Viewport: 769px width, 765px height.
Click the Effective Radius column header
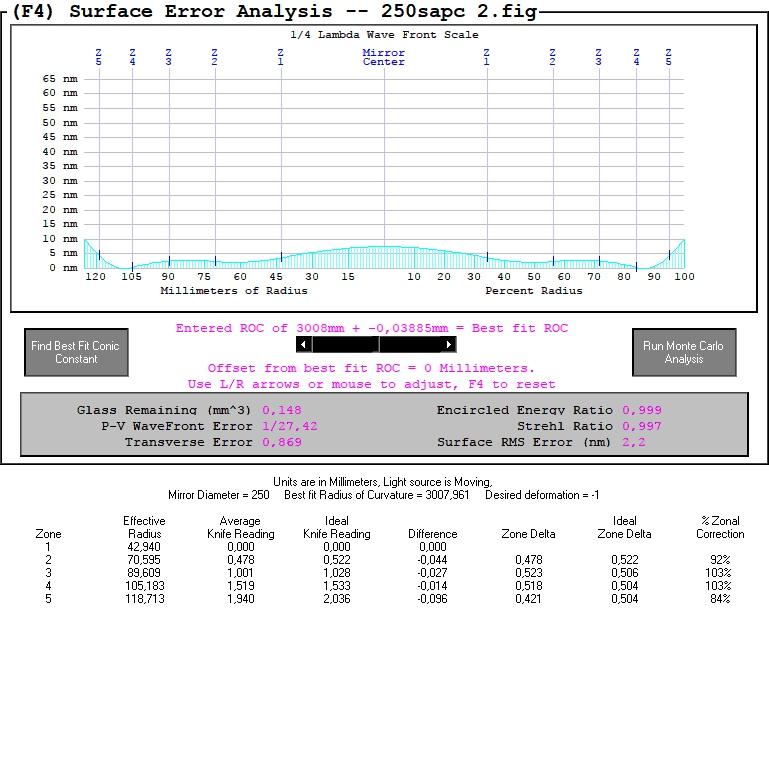pyautogui.click(x=144, y=527)
